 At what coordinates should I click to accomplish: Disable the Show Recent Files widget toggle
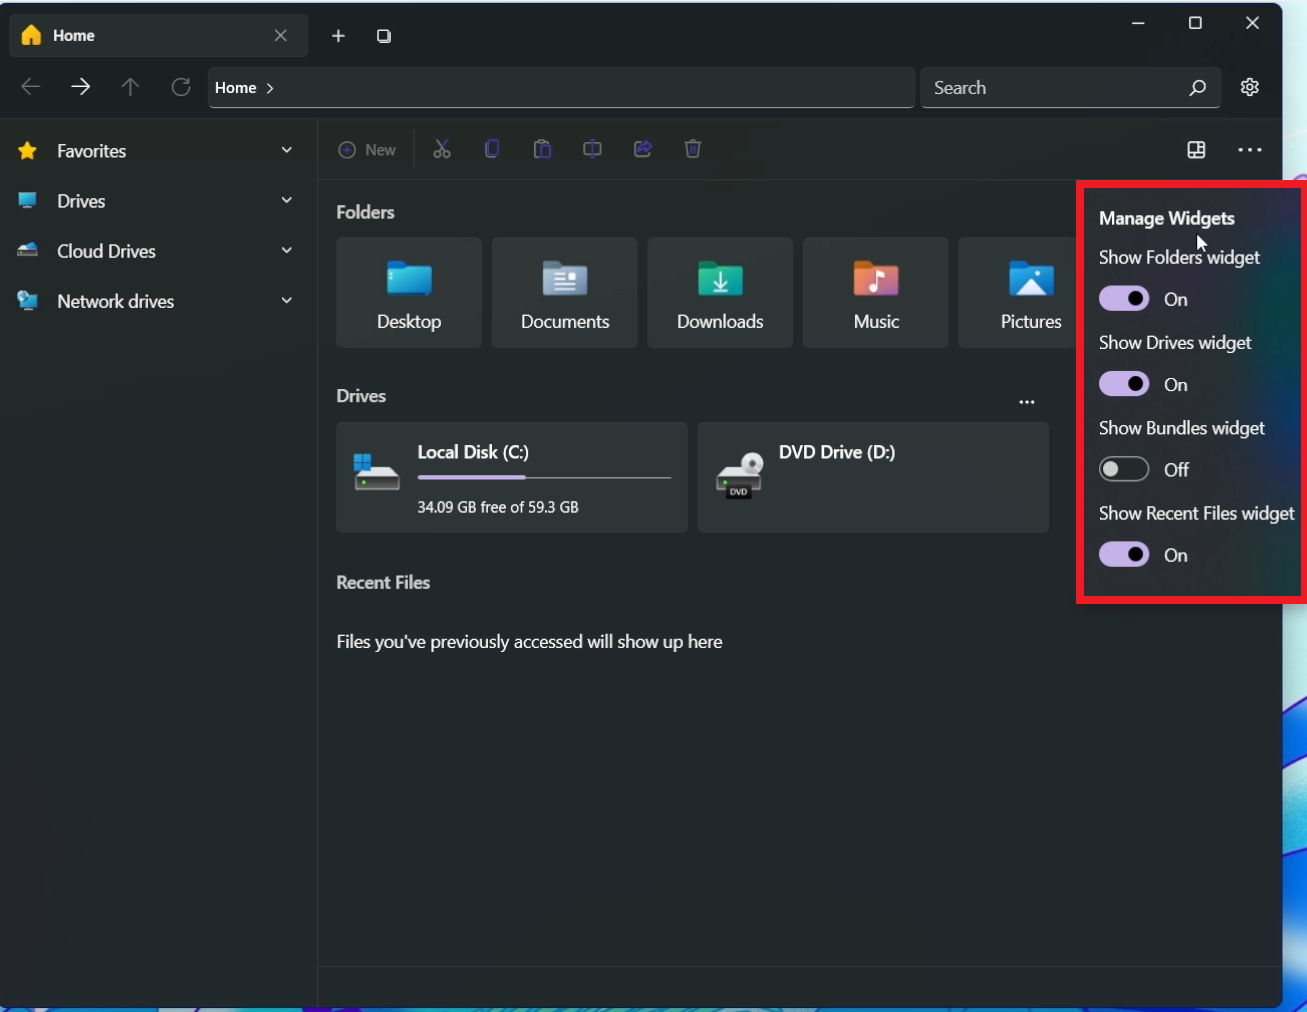coord(1124,555)
